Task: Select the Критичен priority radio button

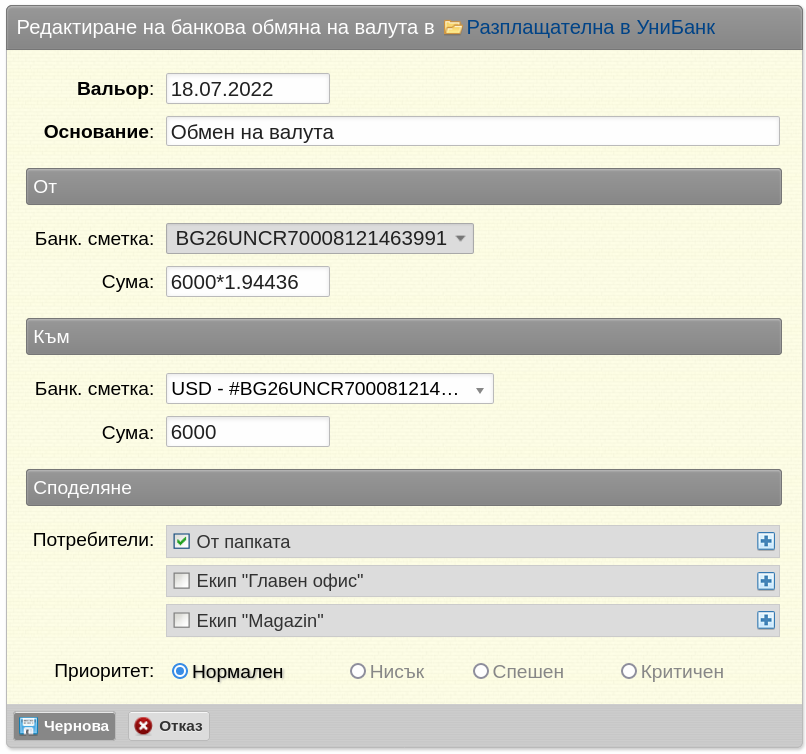Action: coord(629,671)
